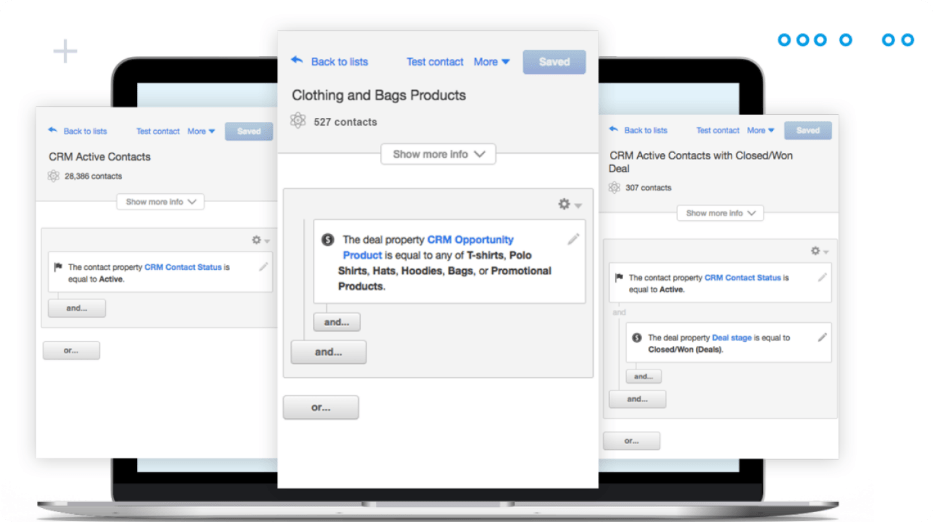Click Test contact in Closed/Won Deal panel
The height and width of the screenshot is (522, 933).
(718, 130)
